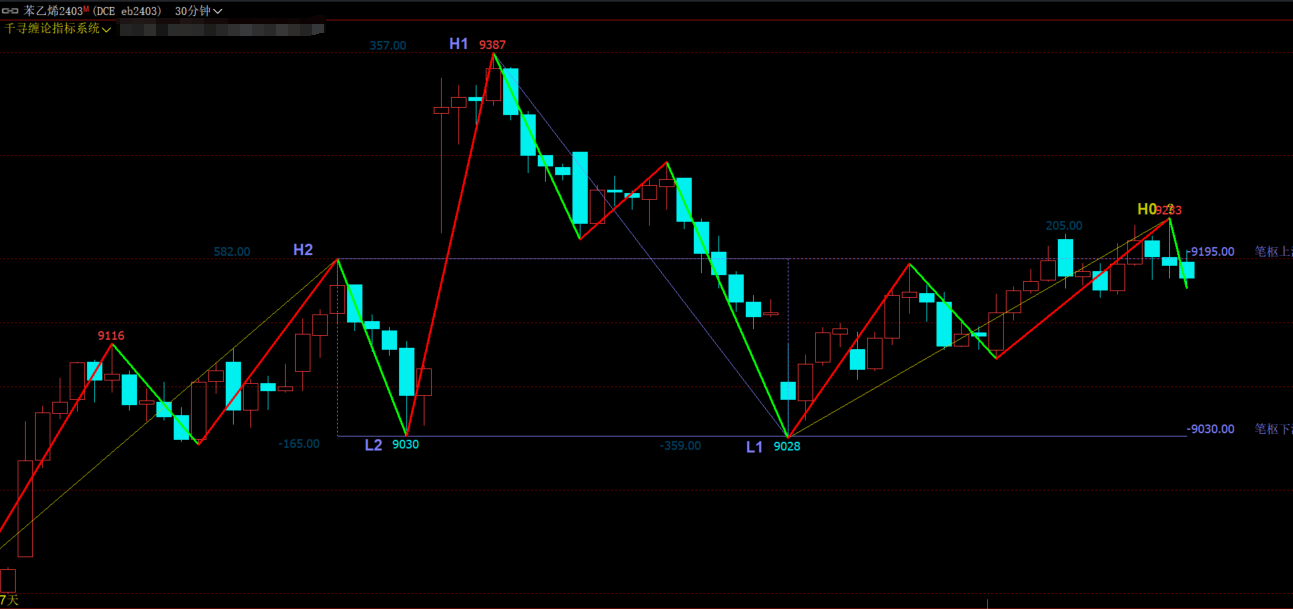Screen dimensions: 1293x609
Task: Click the 9030 low price label
Action: (x=405, y=445)
